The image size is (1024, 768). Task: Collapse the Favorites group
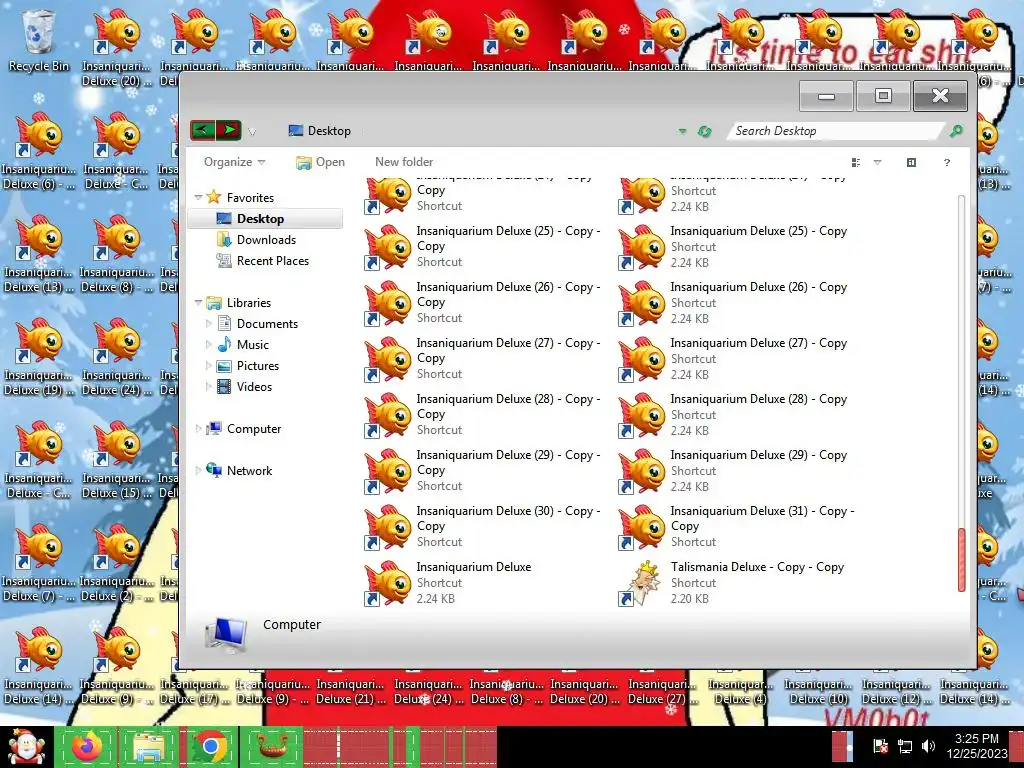(199, 197)
